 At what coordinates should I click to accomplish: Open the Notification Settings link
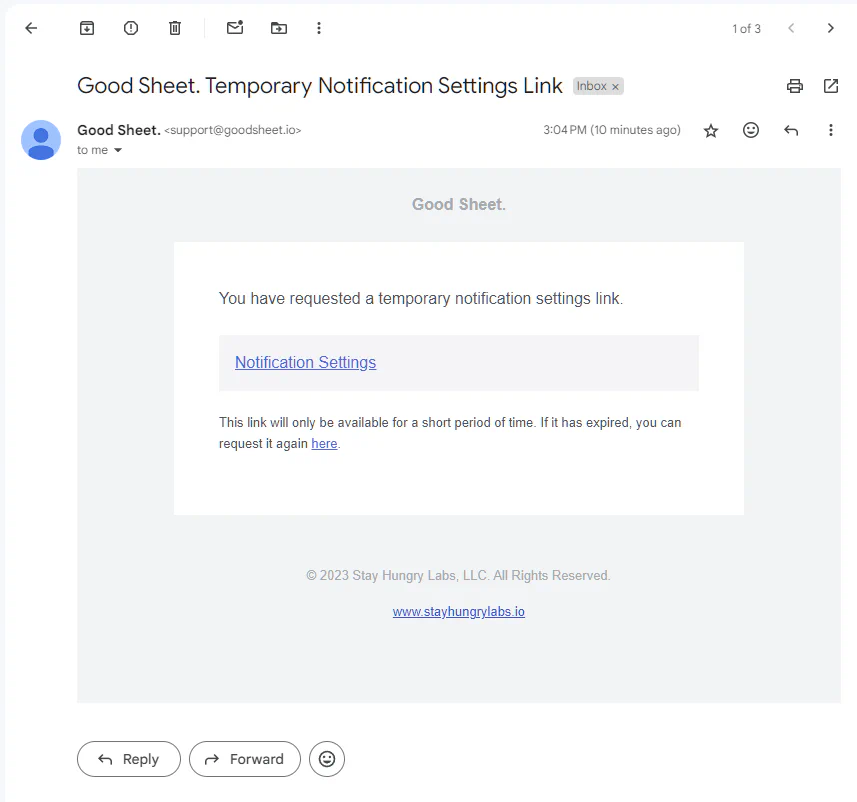click(306, 362)
